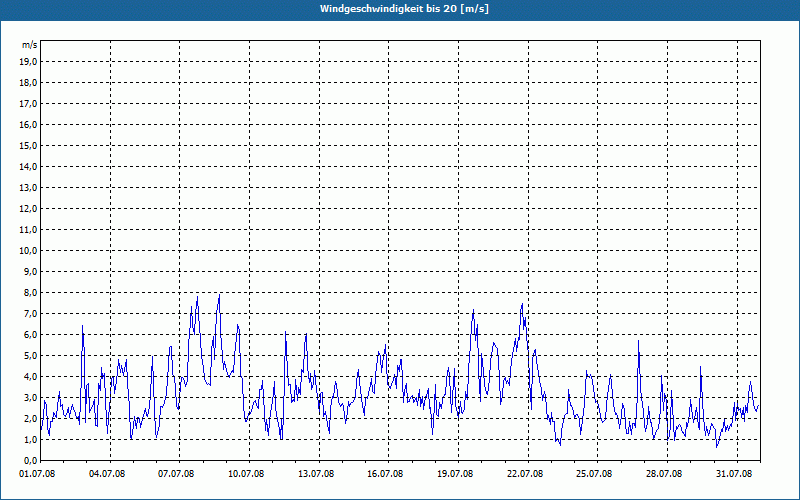
Task: Click the 11,0 y-axis label
Action: click(x=29, y=230)
